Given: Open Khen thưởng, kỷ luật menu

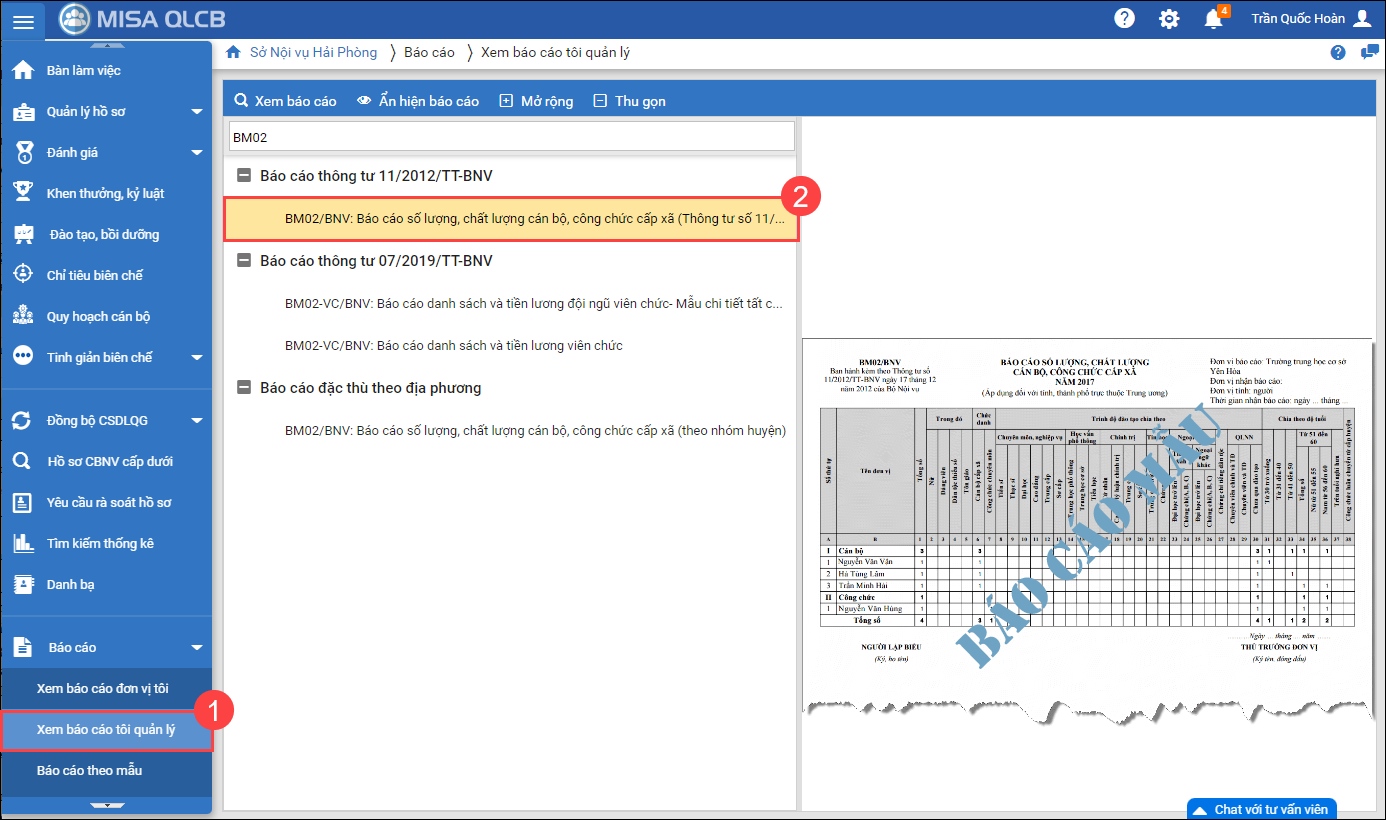Looking at the screenshot, I should click(x=105, y=193).
